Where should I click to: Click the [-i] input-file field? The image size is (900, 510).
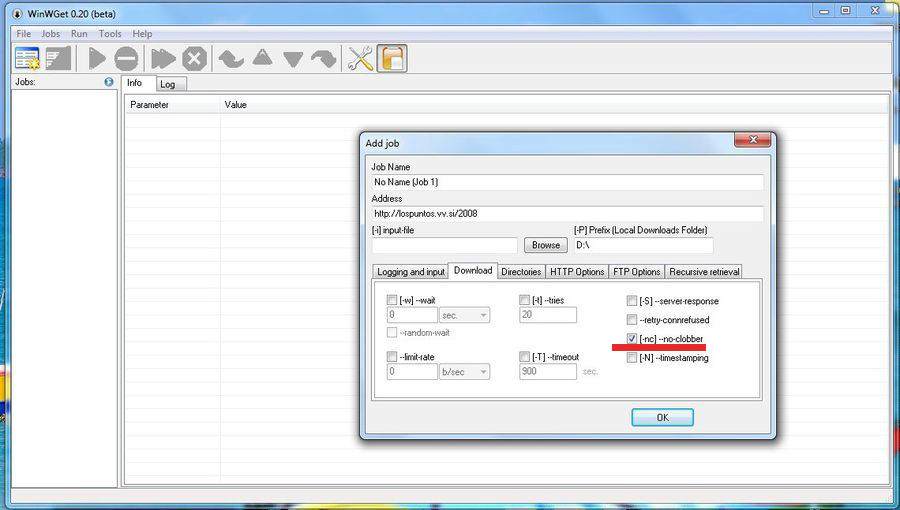click(444, 245)
